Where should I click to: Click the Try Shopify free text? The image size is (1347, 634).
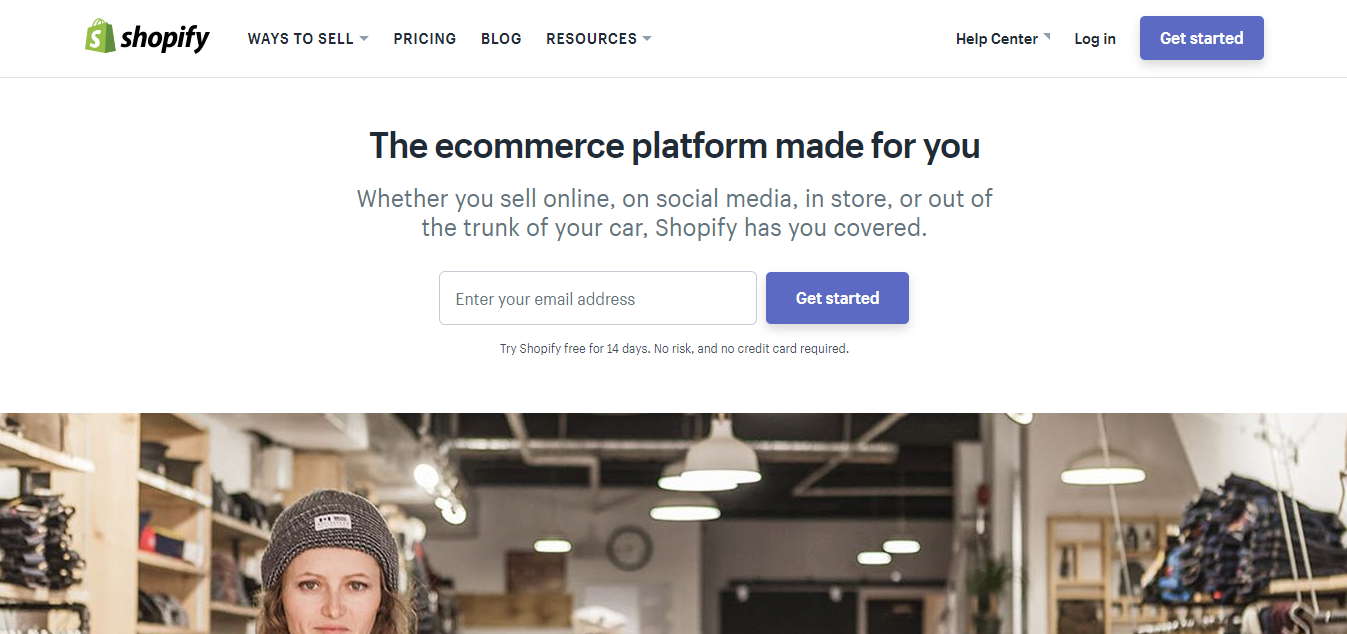672,348
